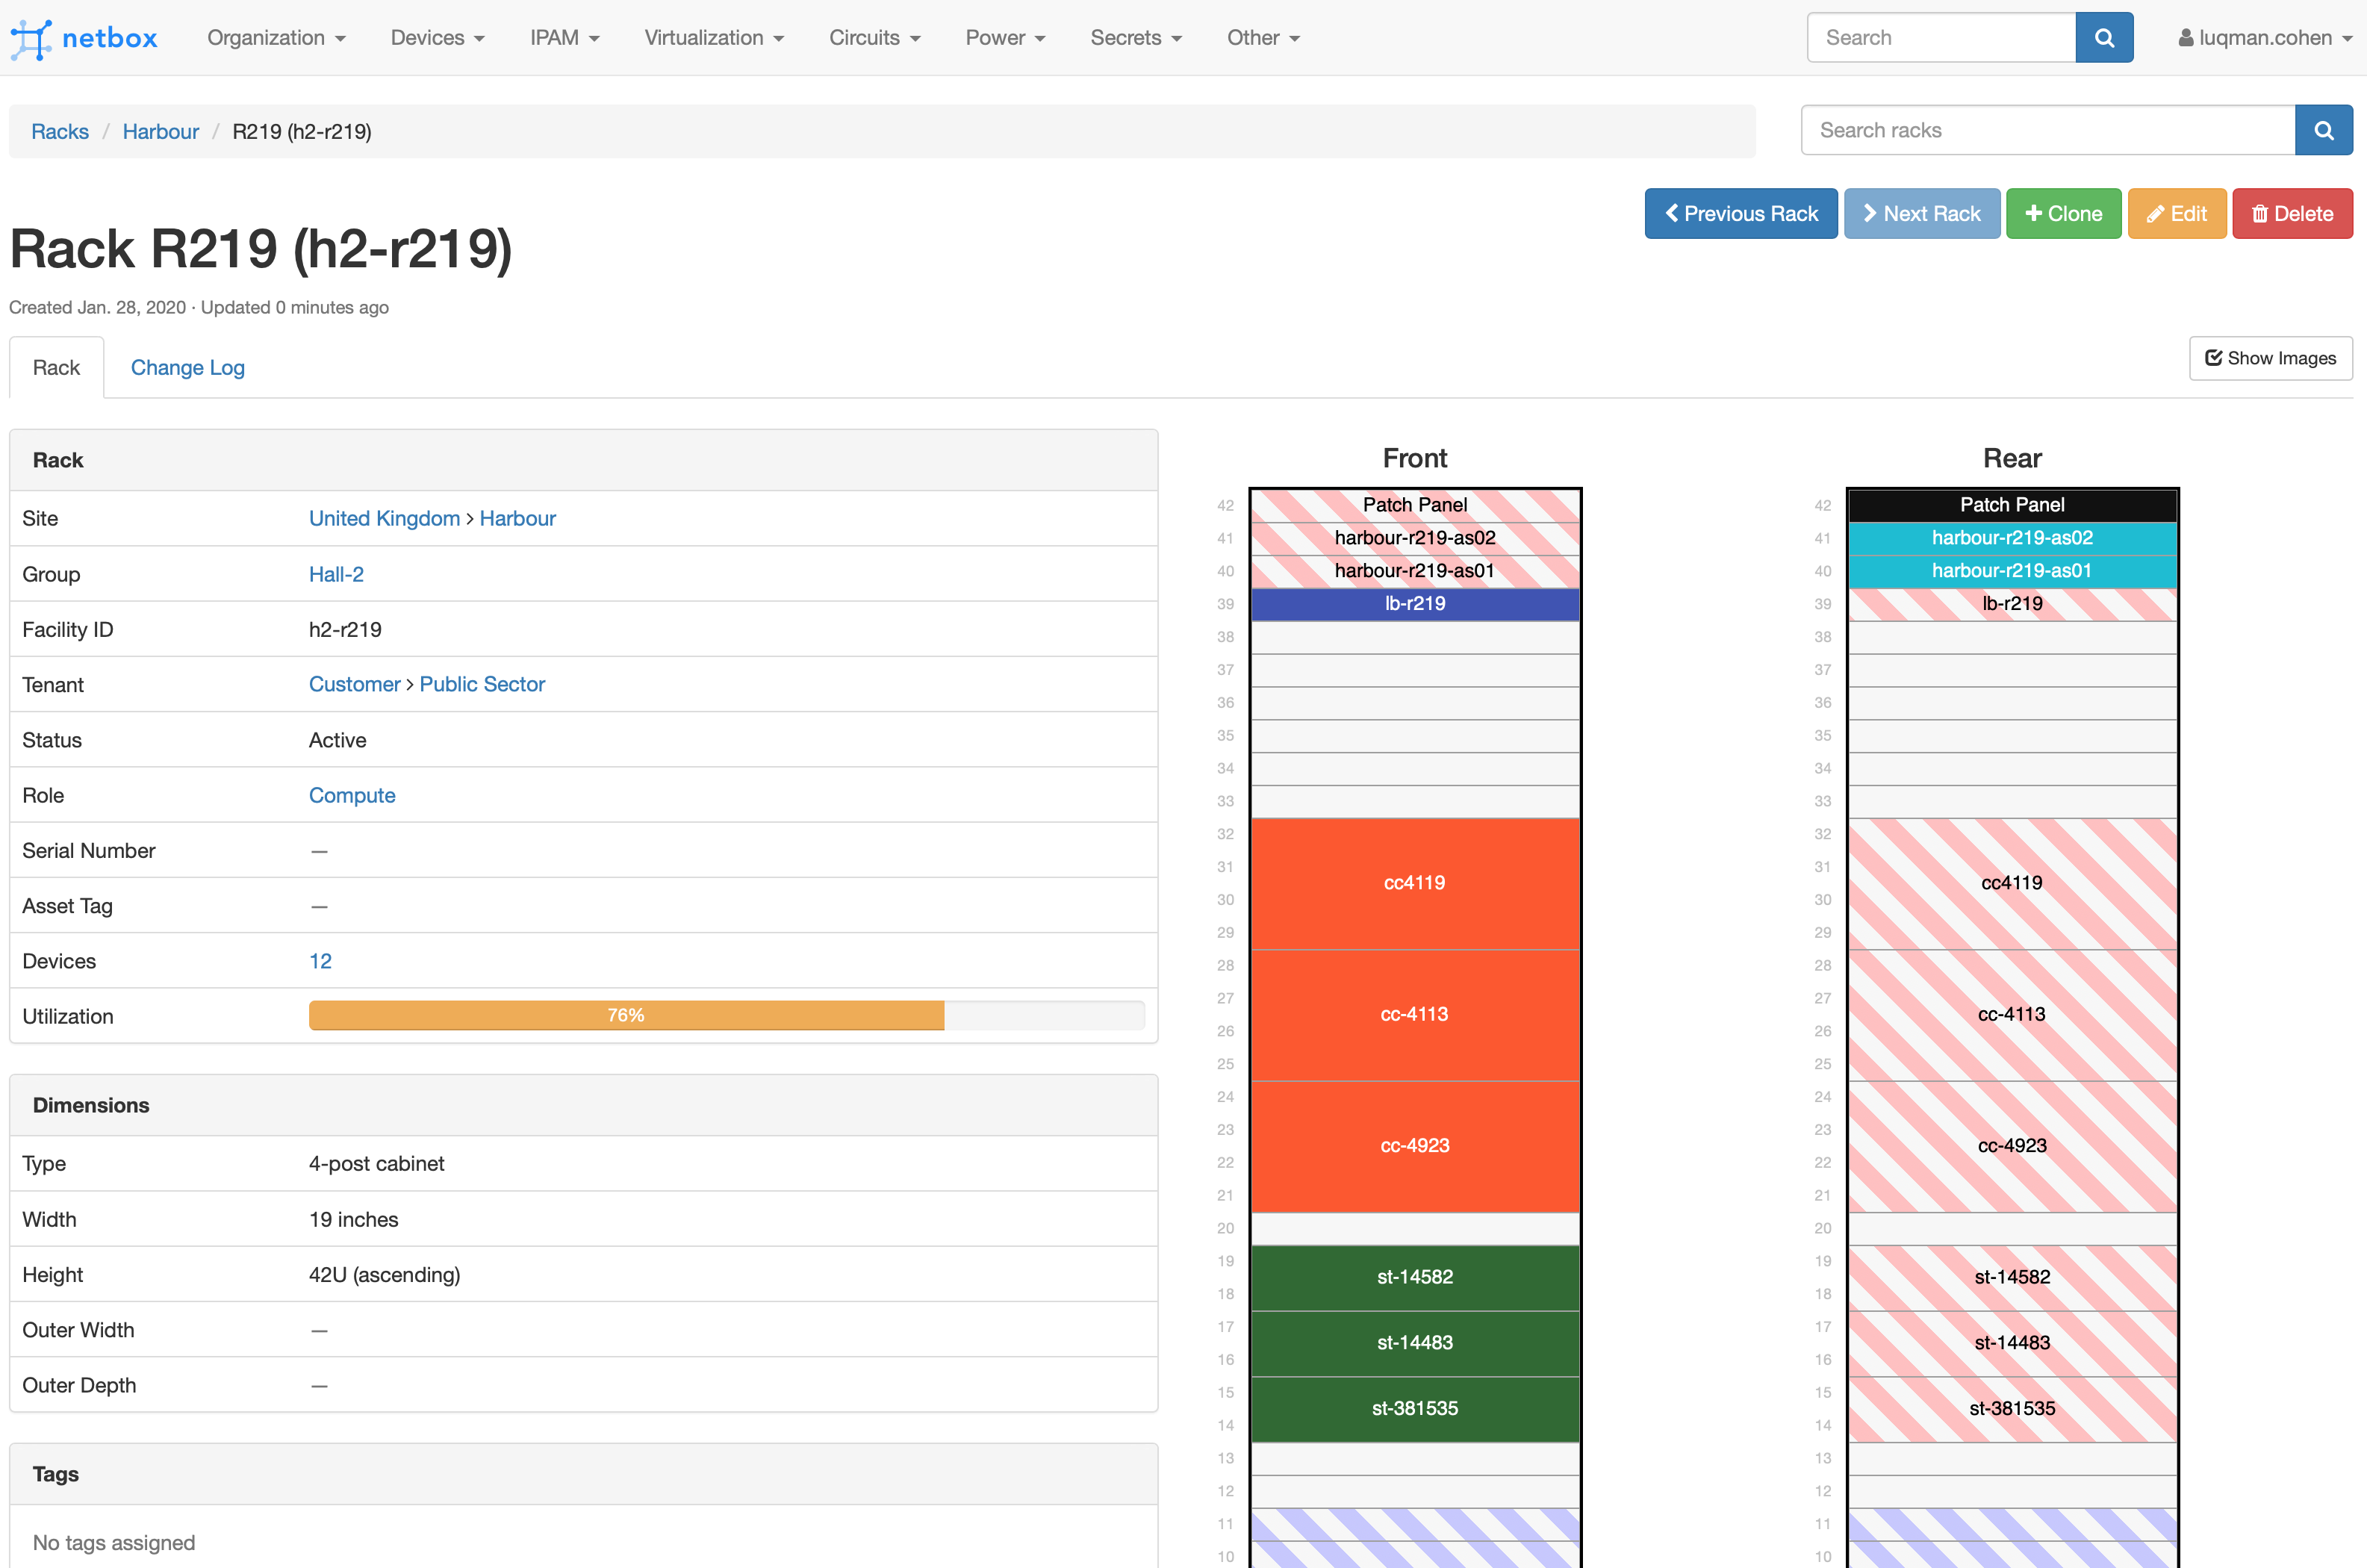Toggle the Show Images checkbox
Viewport: 2367px width, 1568px height.
coord(2270,358)
